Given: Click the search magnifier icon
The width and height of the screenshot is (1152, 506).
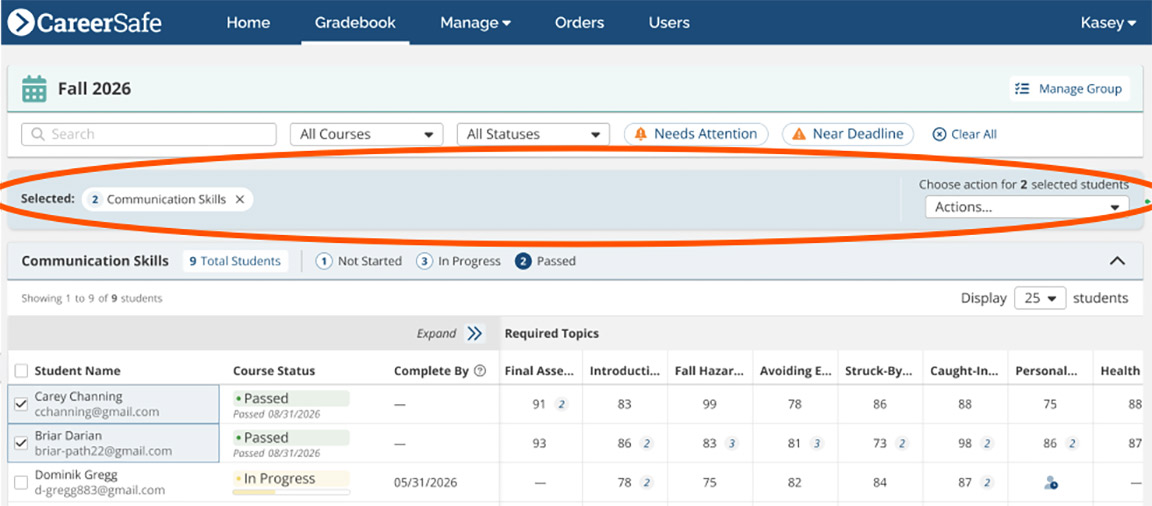Looking at the screenshot, I should (37, 134).
